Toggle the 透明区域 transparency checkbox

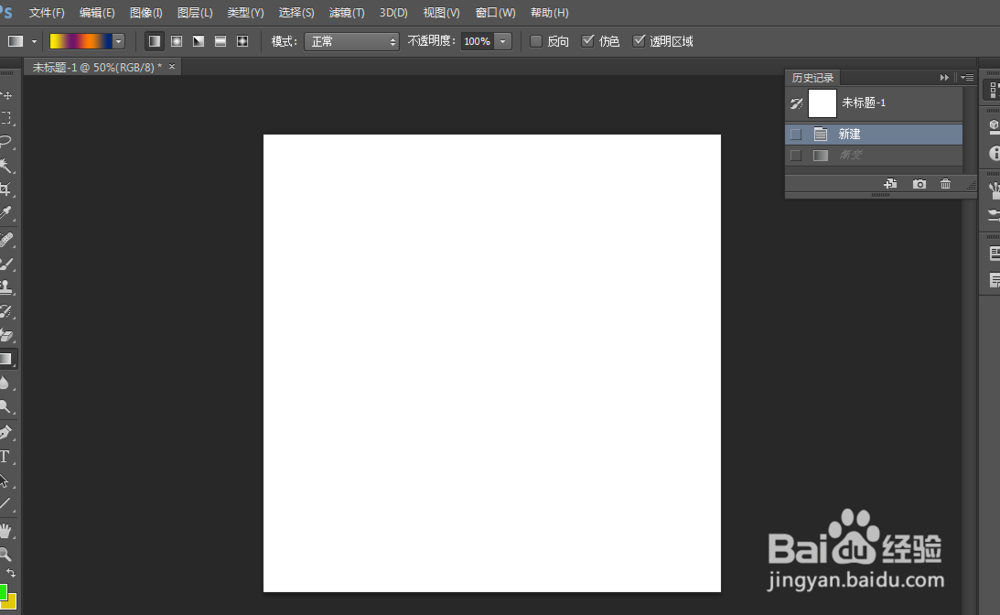(638, 41)
